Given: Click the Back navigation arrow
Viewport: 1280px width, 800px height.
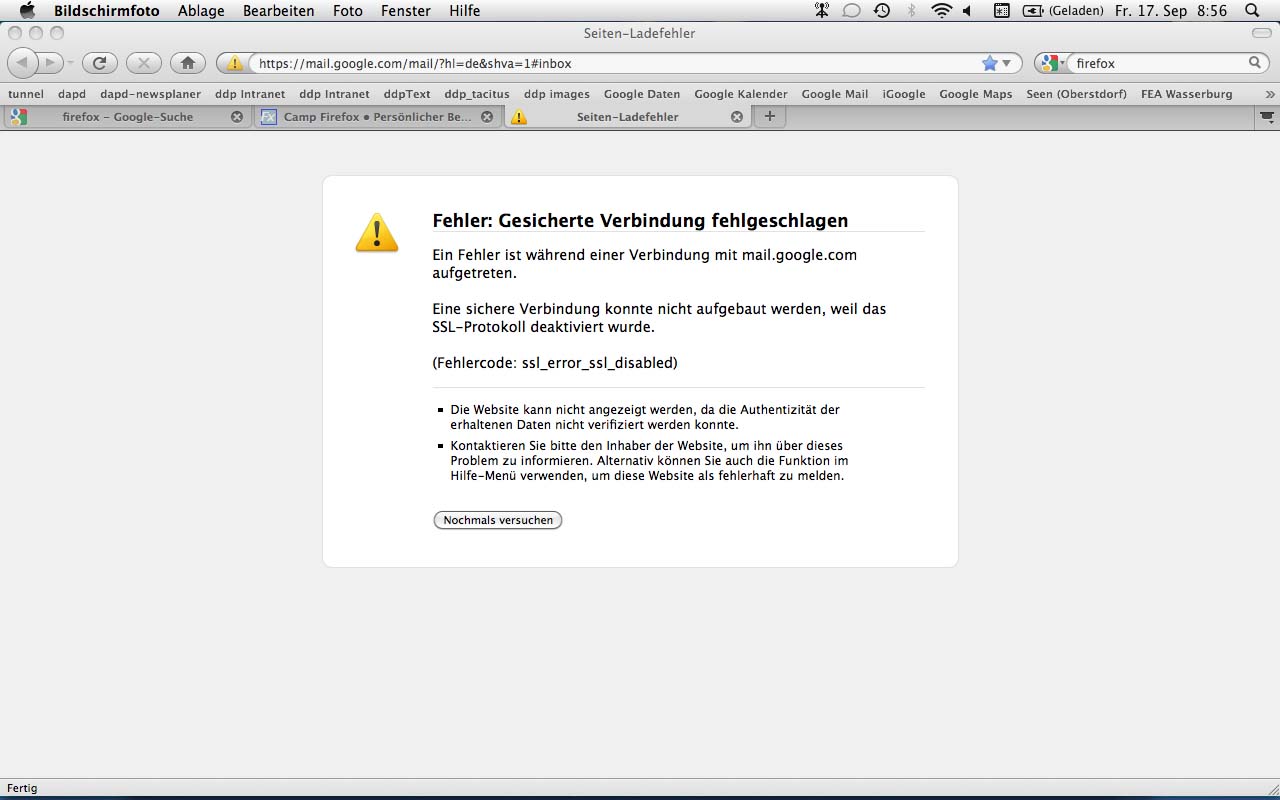Looking at the screenshot, I should [22, 63].
